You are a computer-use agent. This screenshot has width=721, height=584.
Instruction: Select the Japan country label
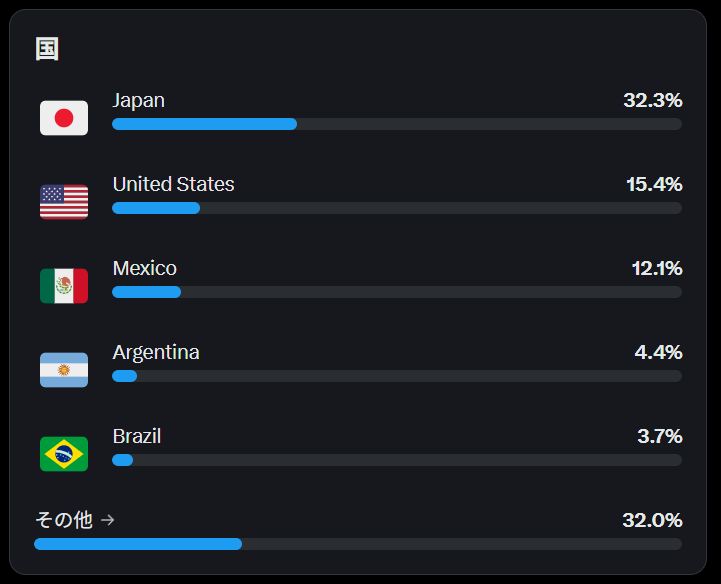pos(138,100)
